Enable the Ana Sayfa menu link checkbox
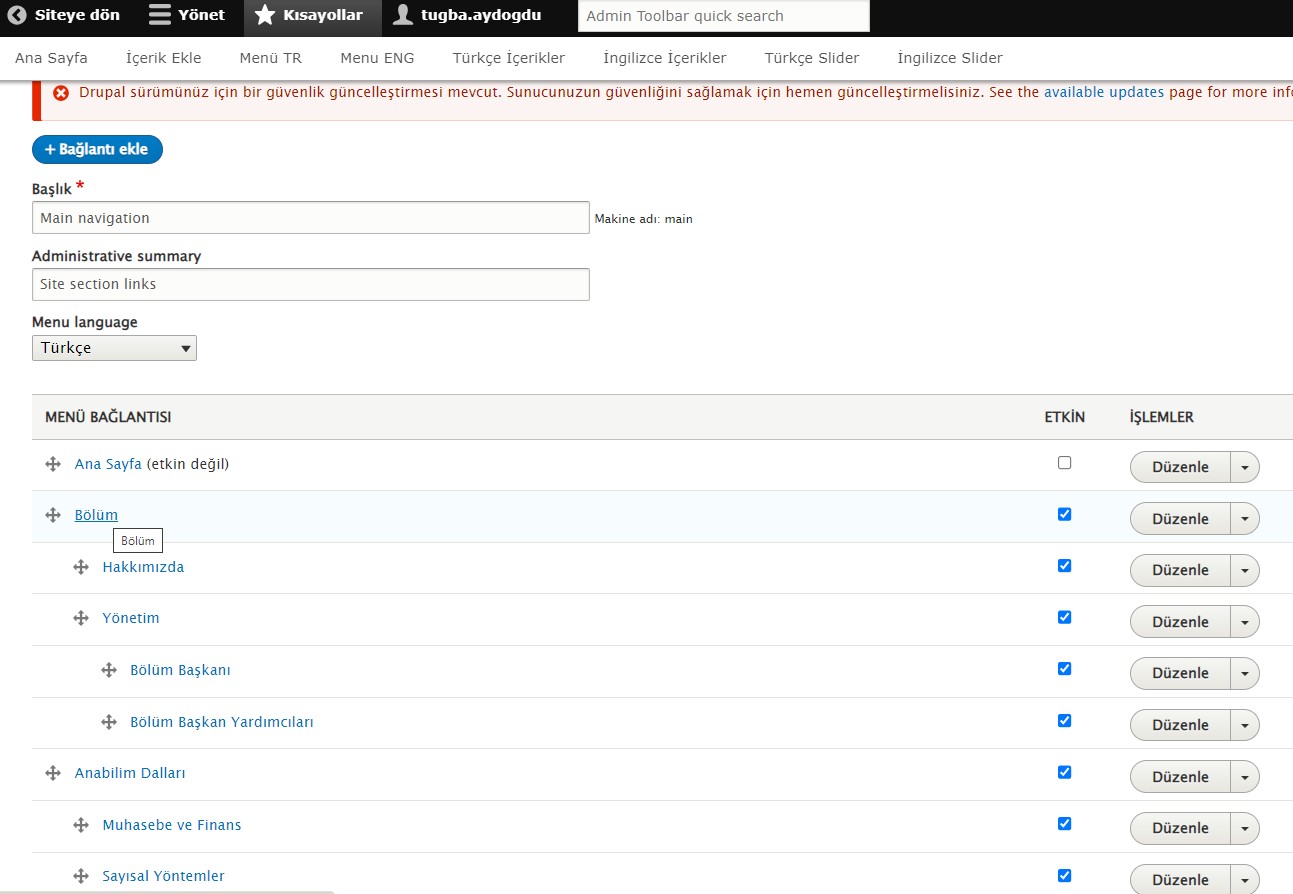The image size is (1293, 894). [x=1064, y=463]
